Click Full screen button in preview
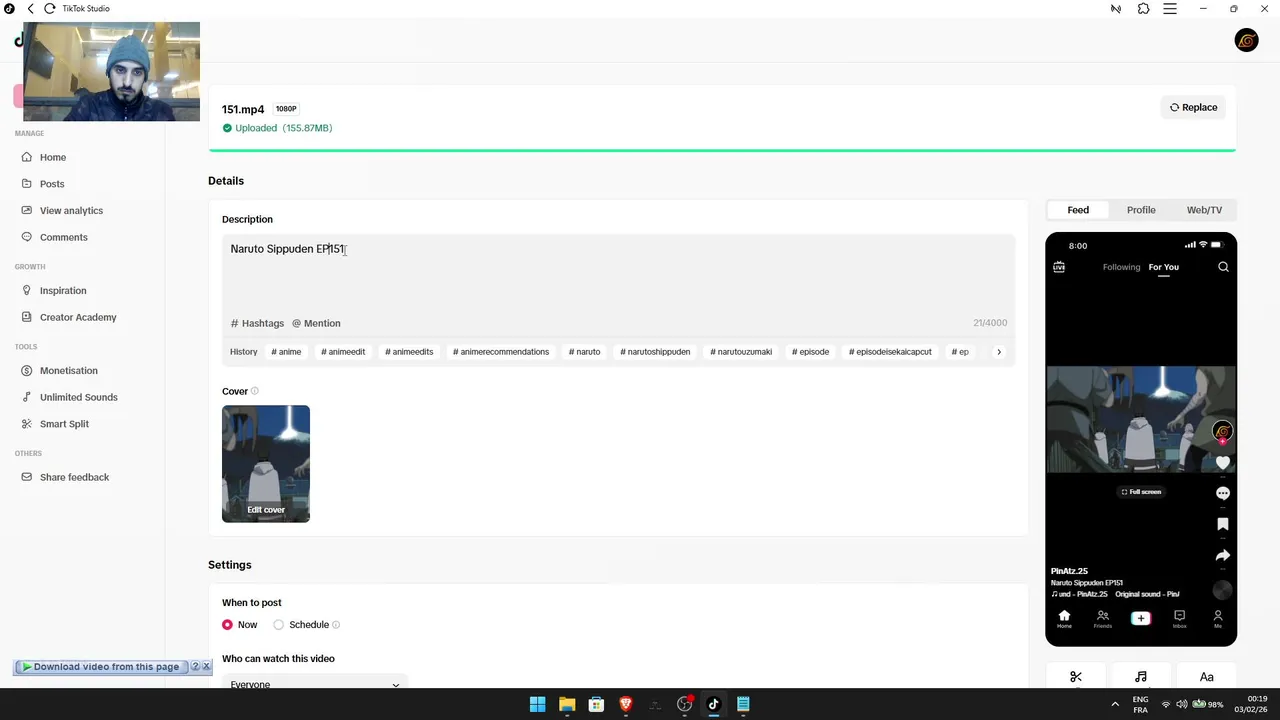The height and width of the screenshot is (720, 1280). (x=1141, y=492)
